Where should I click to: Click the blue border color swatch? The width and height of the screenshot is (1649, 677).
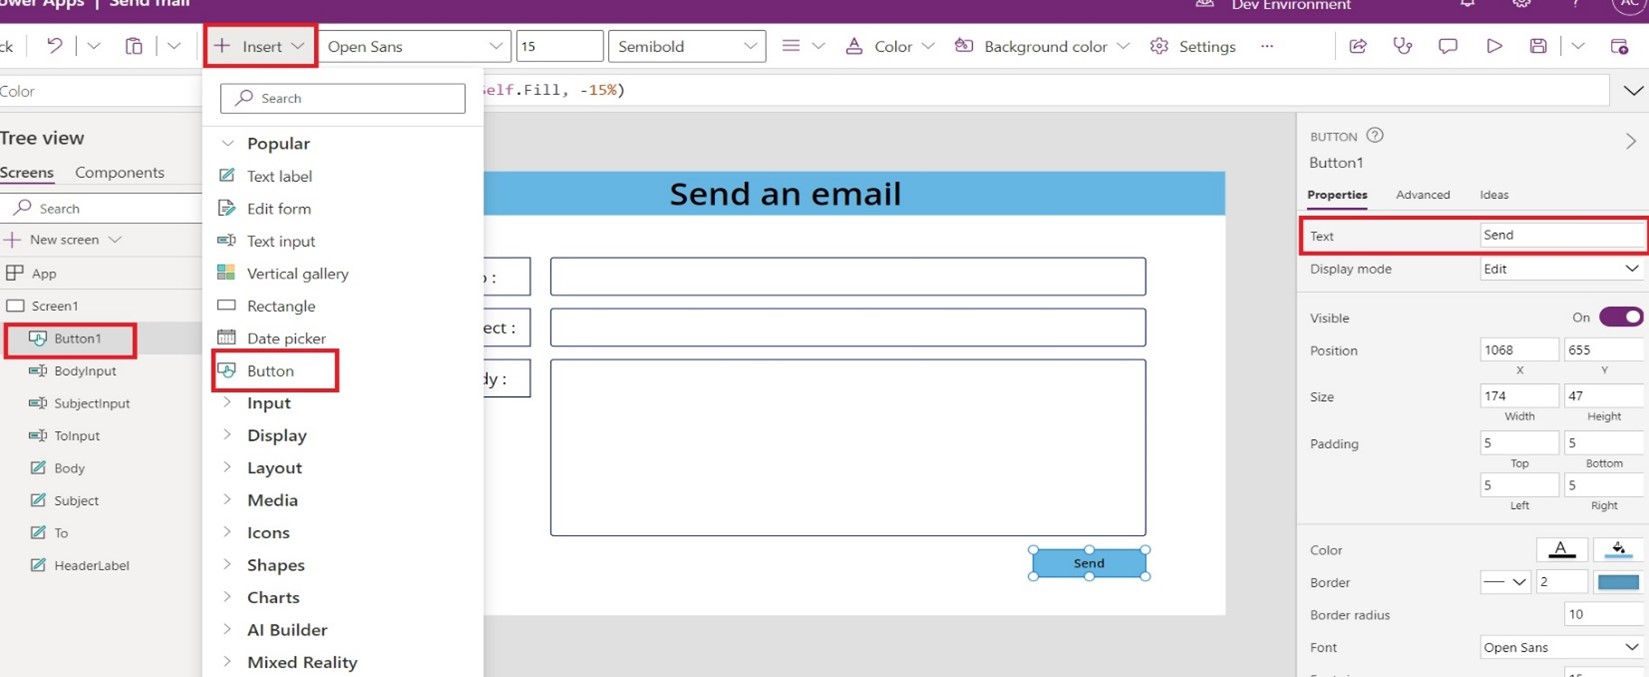pos(1618,582)
